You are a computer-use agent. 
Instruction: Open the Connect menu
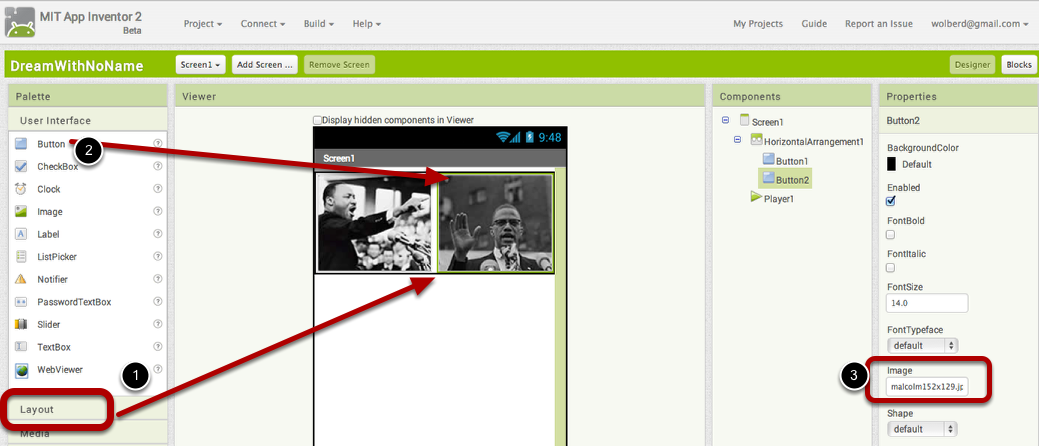pos(262,23)
